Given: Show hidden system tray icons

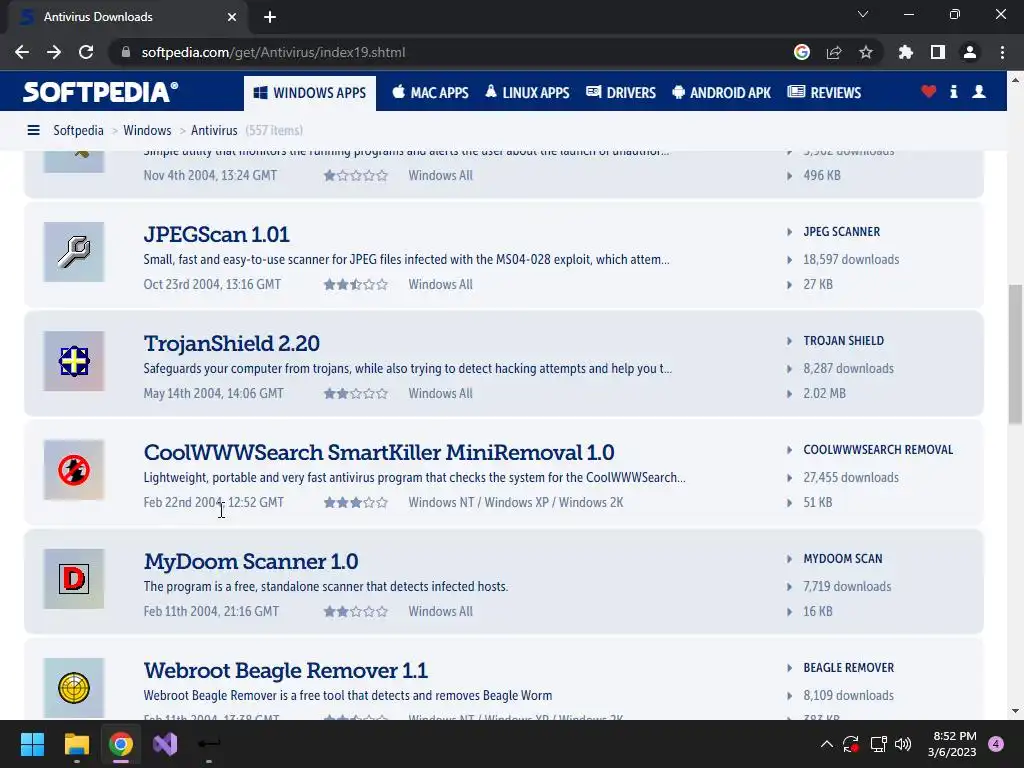Looking at the screenshot, I should point(826,744).
